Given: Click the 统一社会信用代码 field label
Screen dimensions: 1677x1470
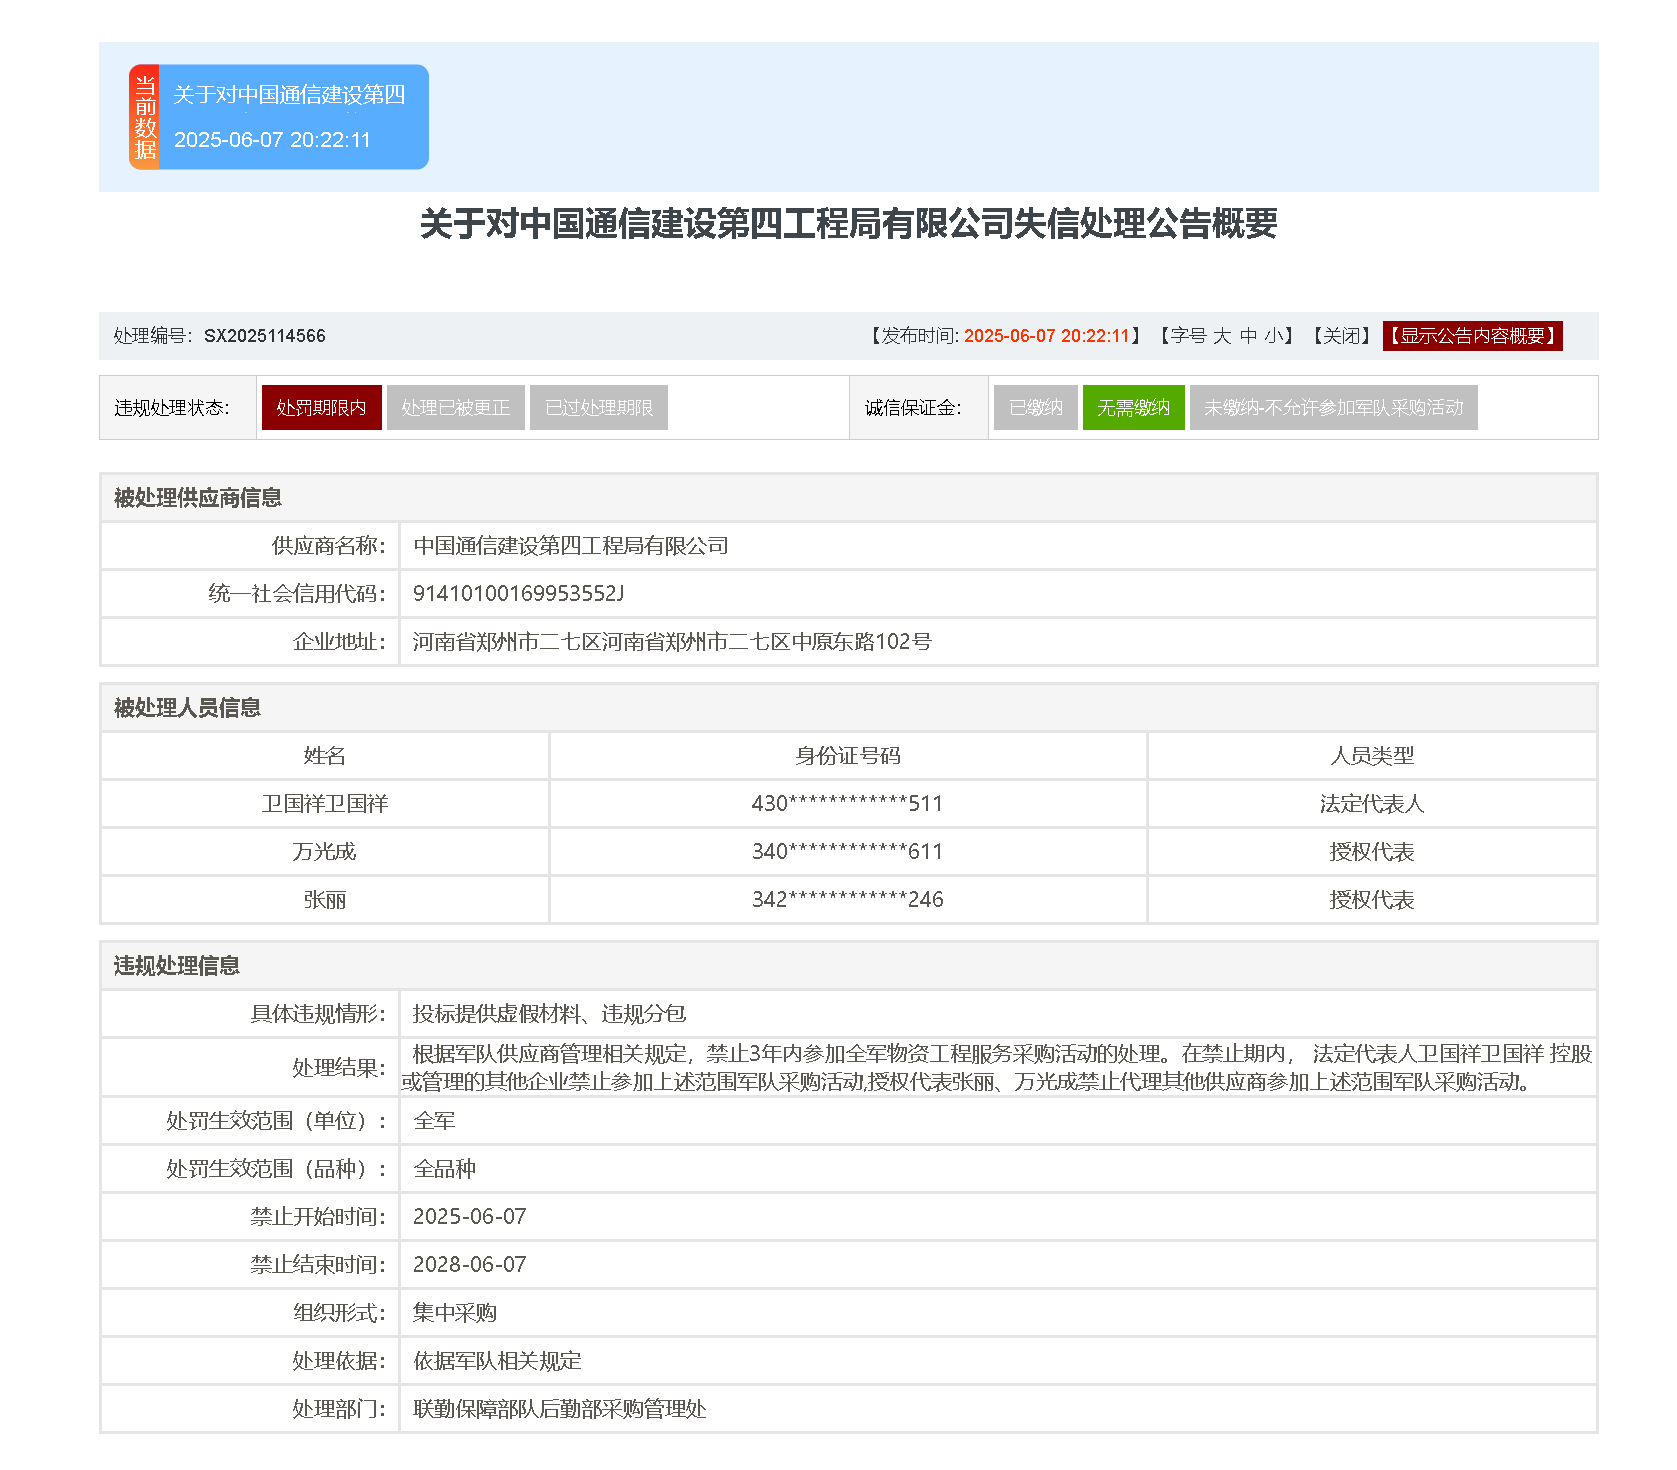Looking at the screenshot, I should [297, 594].
